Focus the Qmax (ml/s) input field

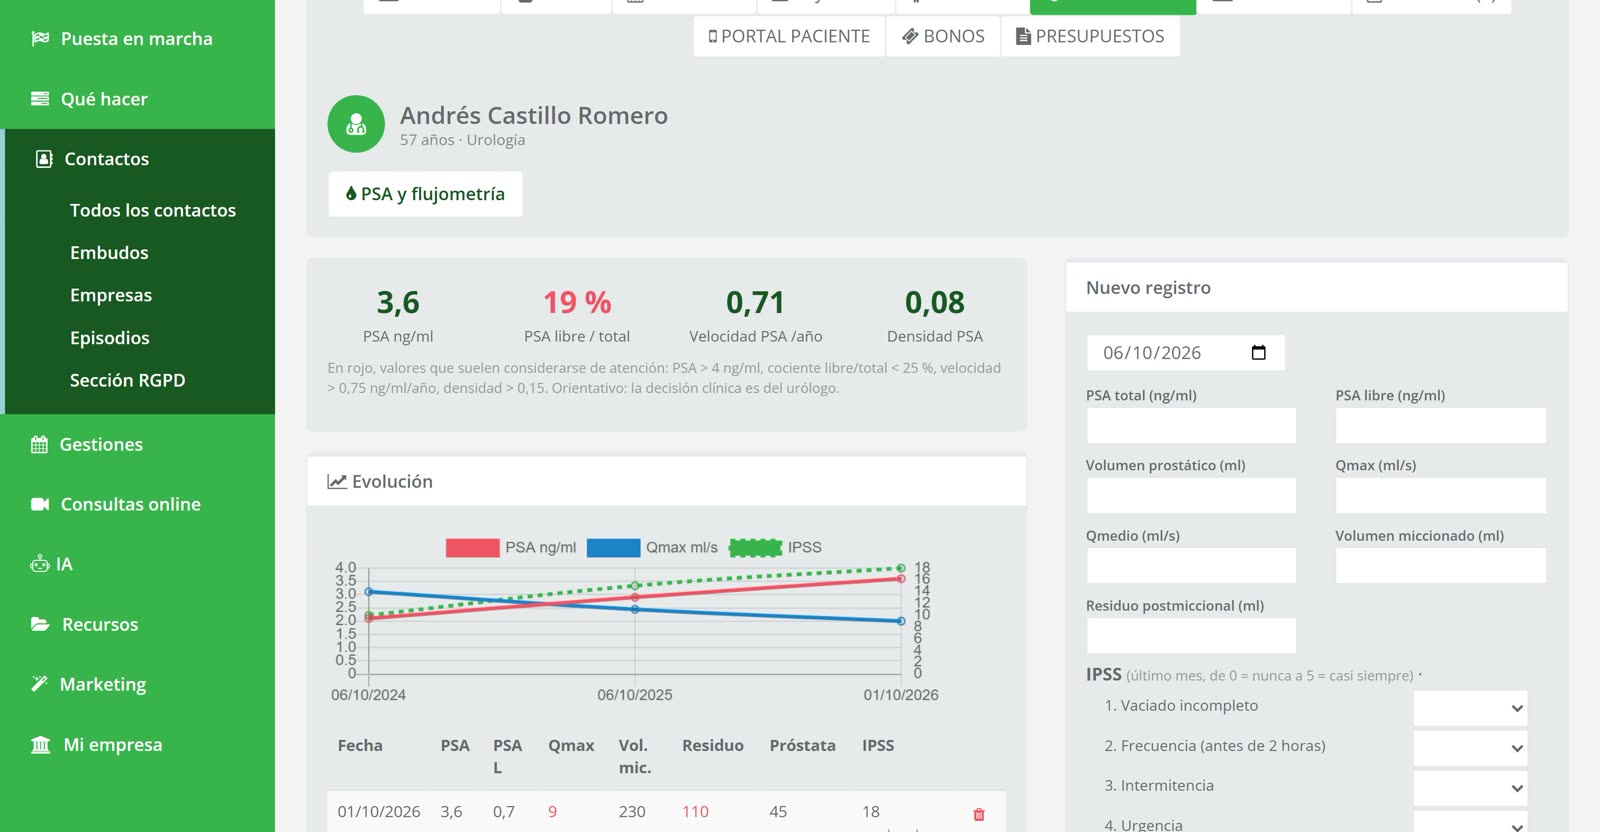(1440, 496)
